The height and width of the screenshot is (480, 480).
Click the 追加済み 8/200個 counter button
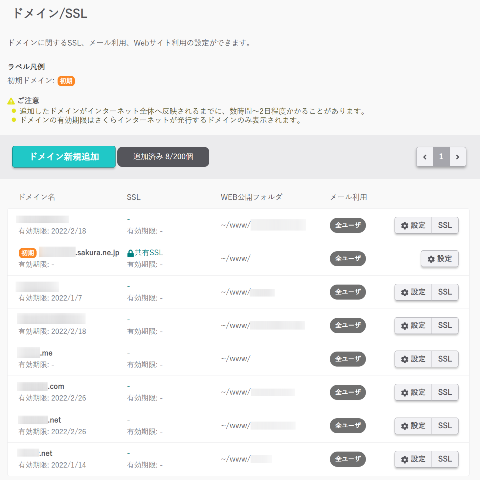click(x=163, y=157)
